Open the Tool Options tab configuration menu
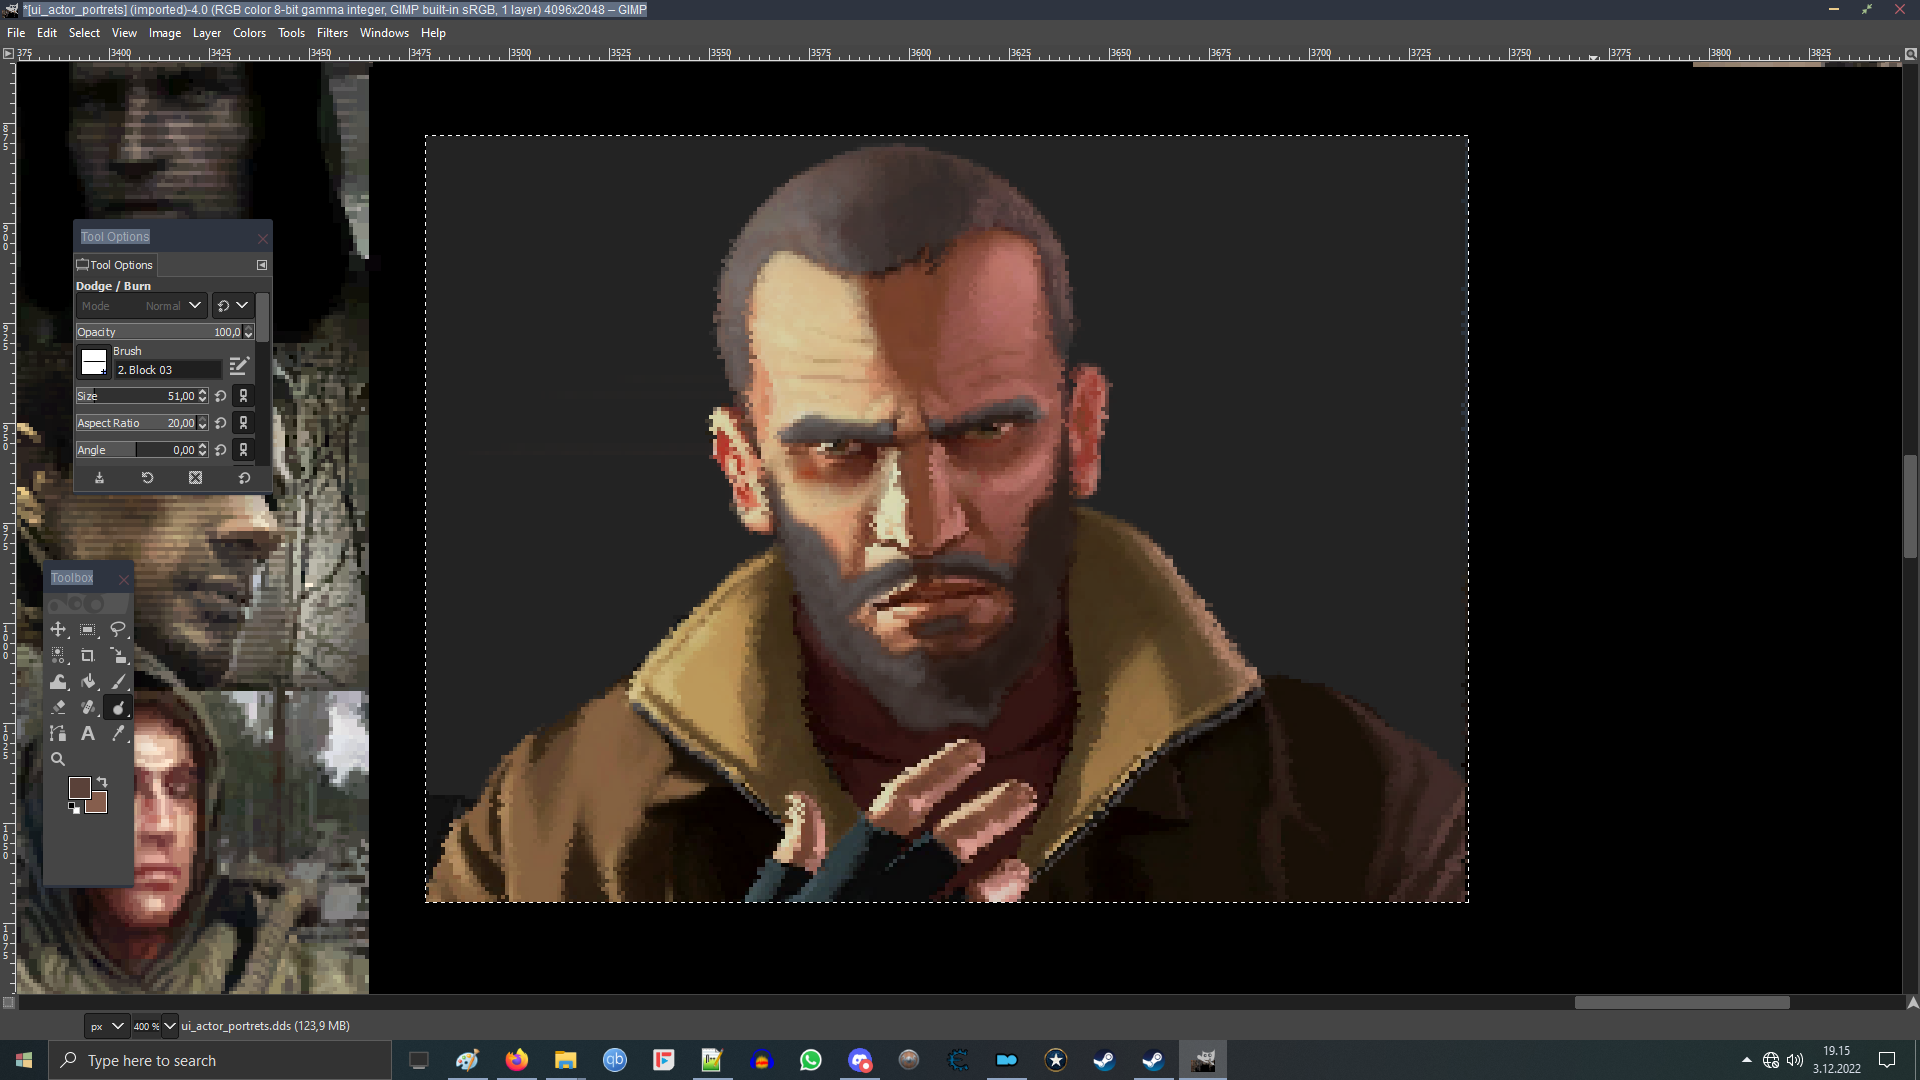 262,265
